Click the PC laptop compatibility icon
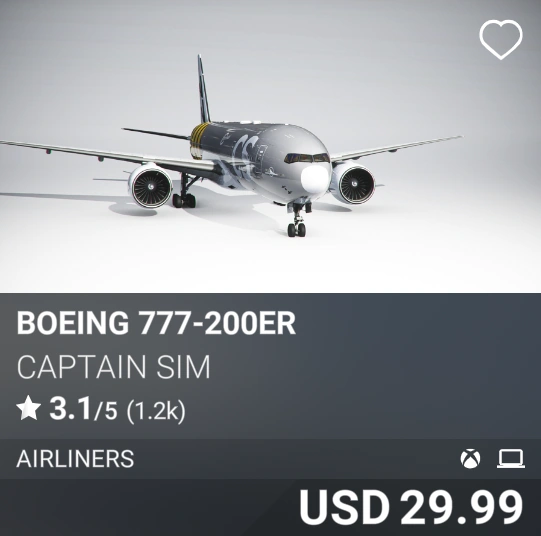 [x=511, y=459]
